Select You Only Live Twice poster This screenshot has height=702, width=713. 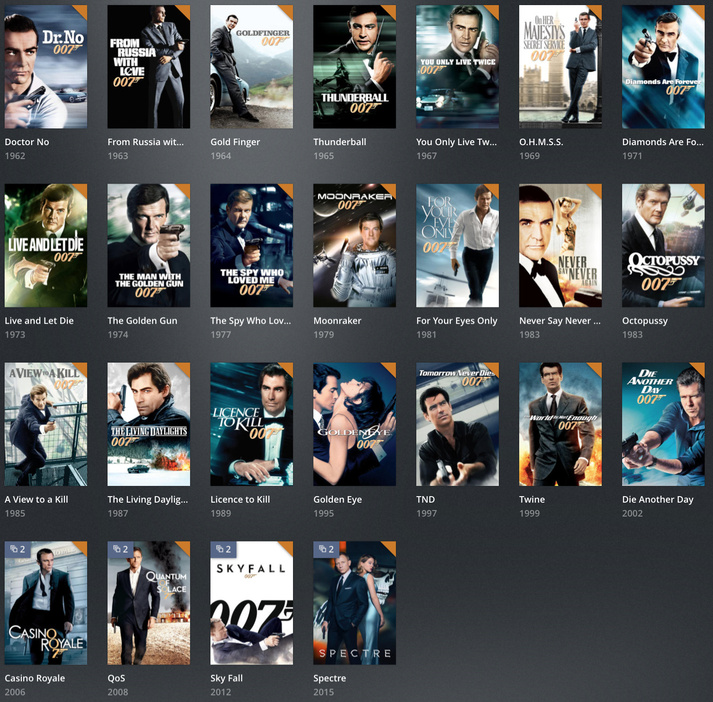[x=457, y=67]
